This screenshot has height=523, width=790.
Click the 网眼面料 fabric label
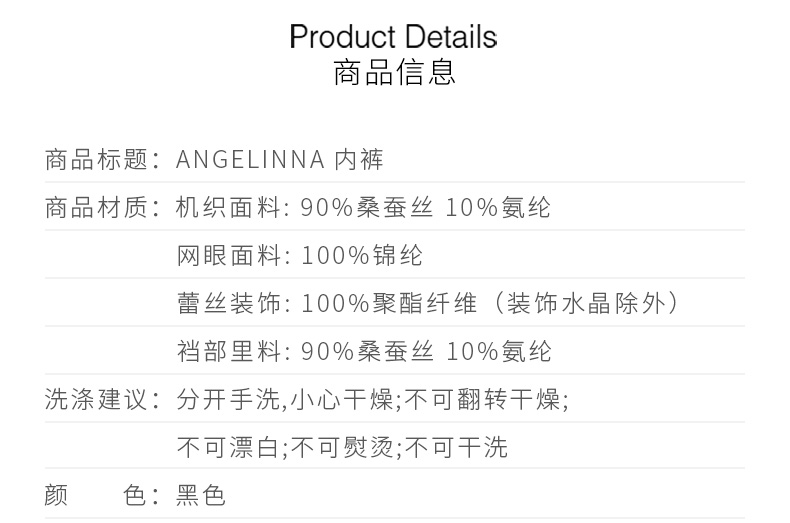point(227,255)
